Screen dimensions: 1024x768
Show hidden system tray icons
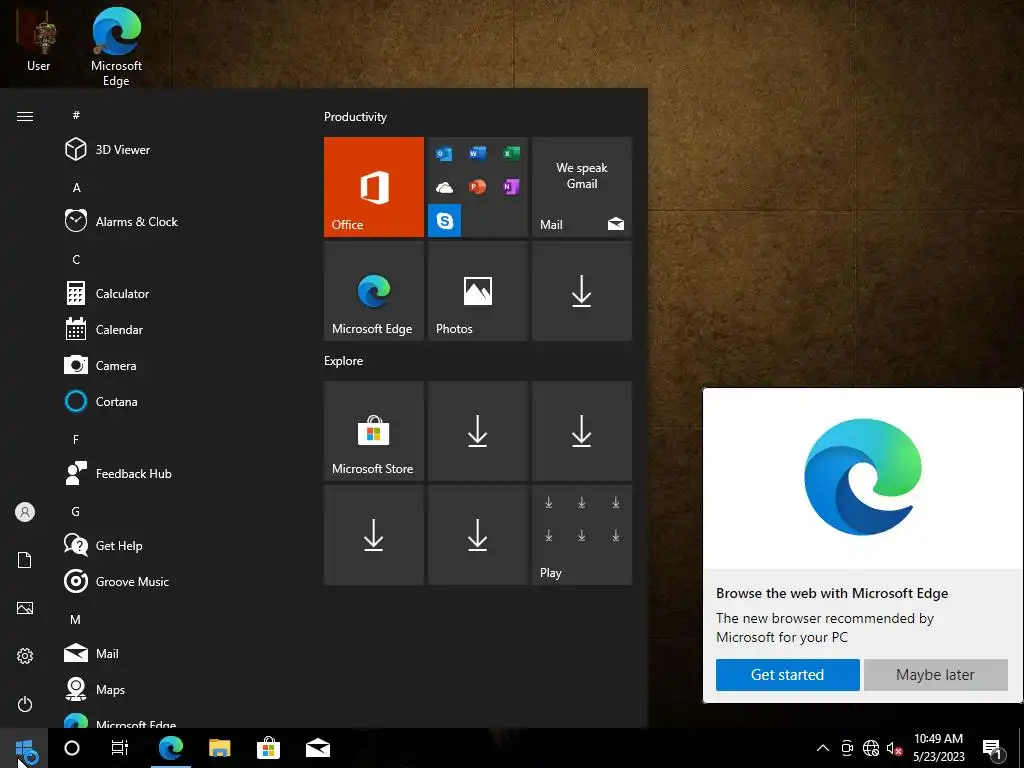823,748
